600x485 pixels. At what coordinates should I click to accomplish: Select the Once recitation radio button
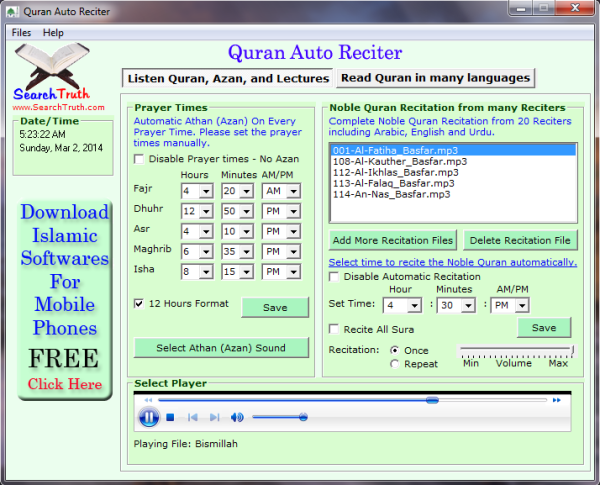pos(395,350)
